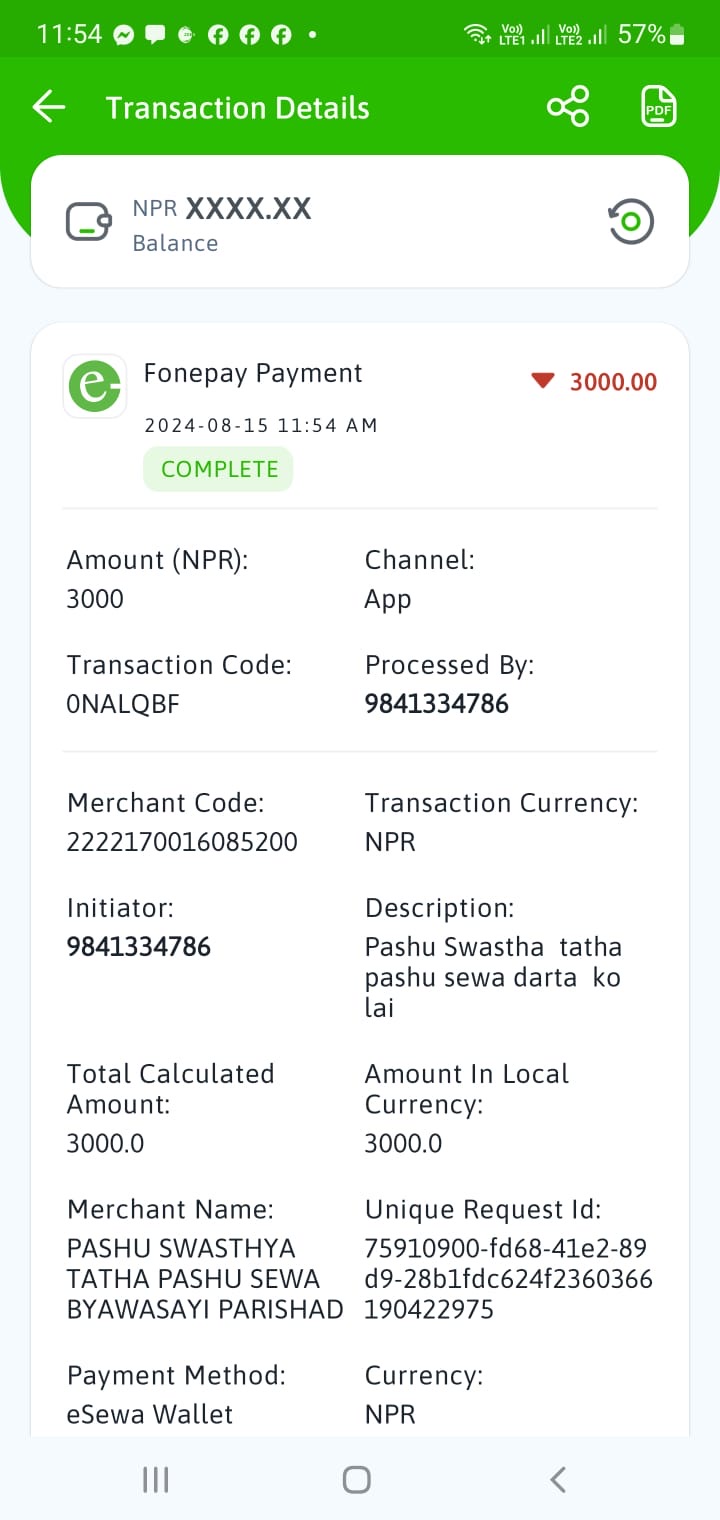Tap the Transaction Details title
720x1520 pixels.
(x=238, y=108)
